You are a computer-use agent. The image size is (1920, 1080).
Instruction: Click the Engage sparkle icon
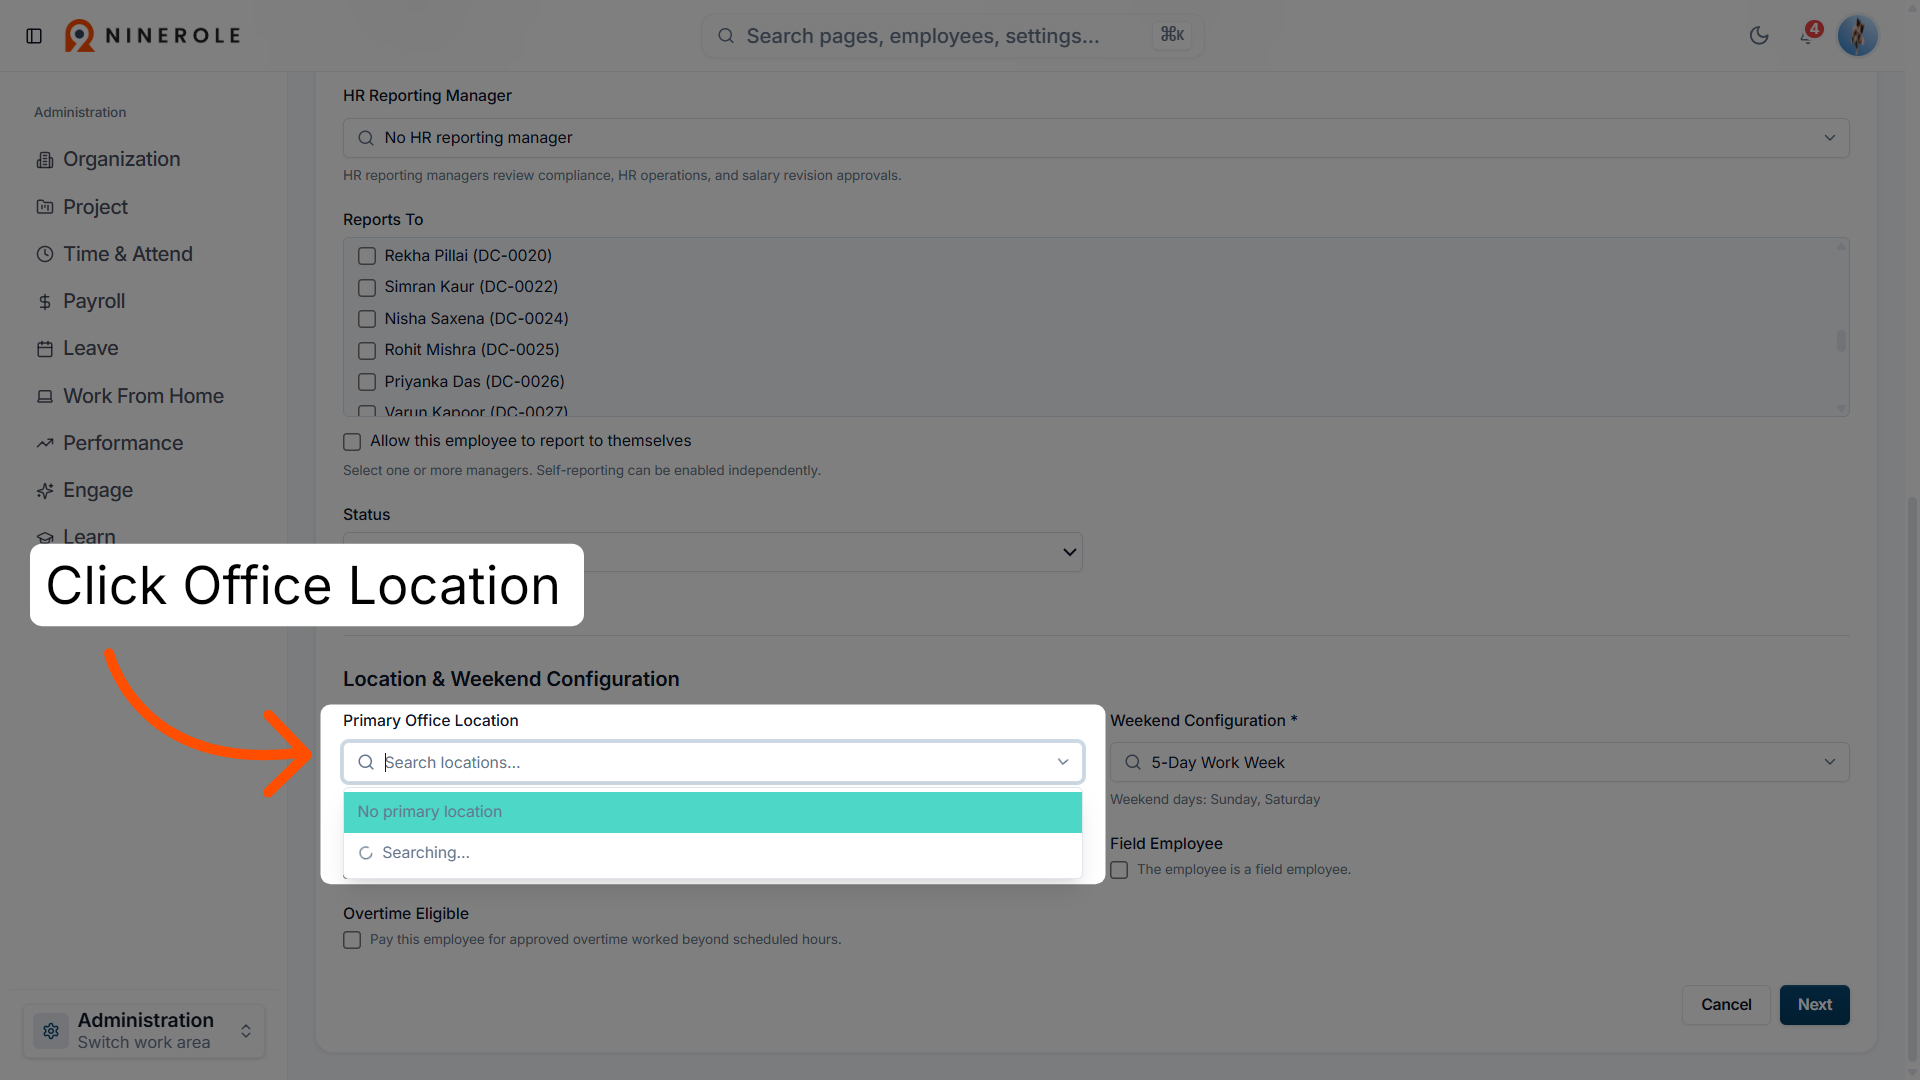coord(45,491)
